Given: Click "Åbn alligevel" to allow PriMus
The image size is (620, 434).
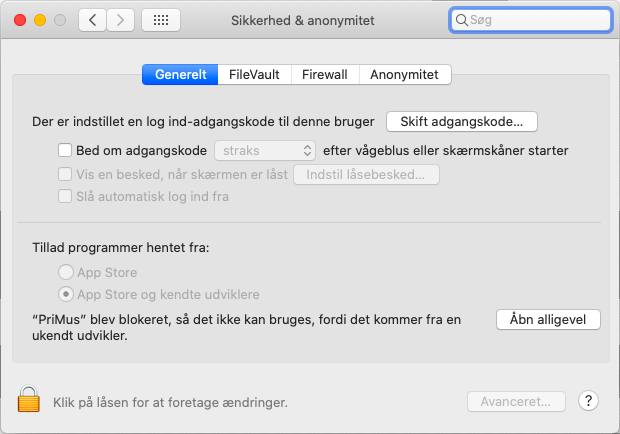Looking at the screenshot, I should tap(548, 319).
